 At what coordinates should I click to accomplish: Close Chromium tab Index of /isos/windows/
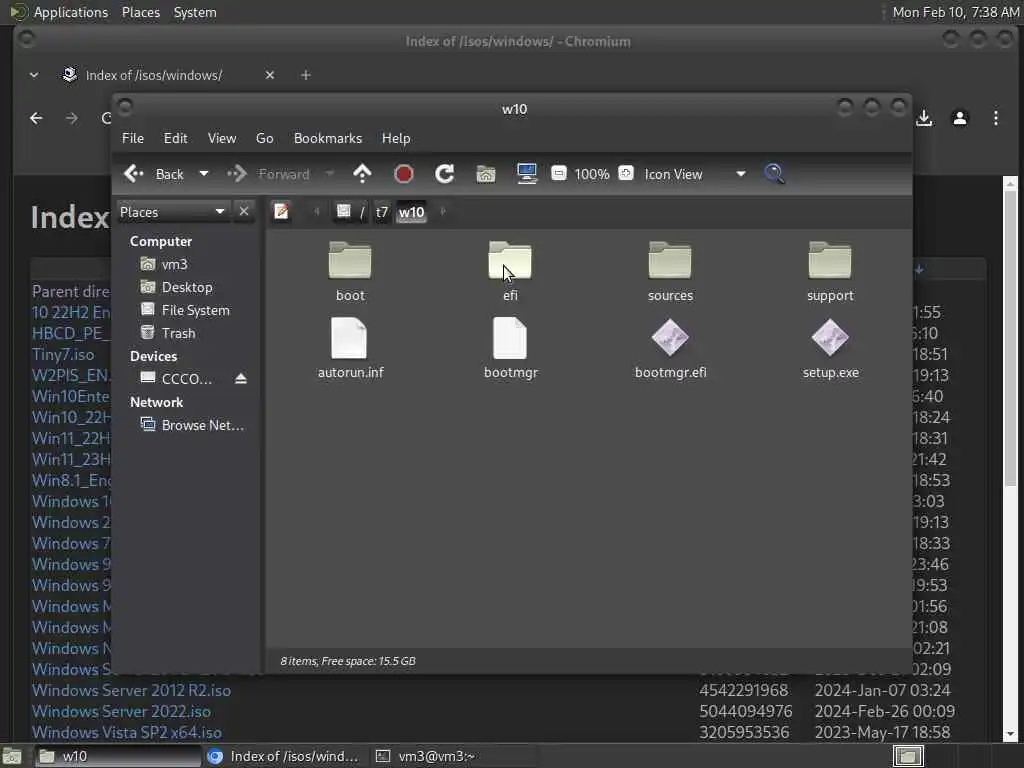[x=270, y=75]
